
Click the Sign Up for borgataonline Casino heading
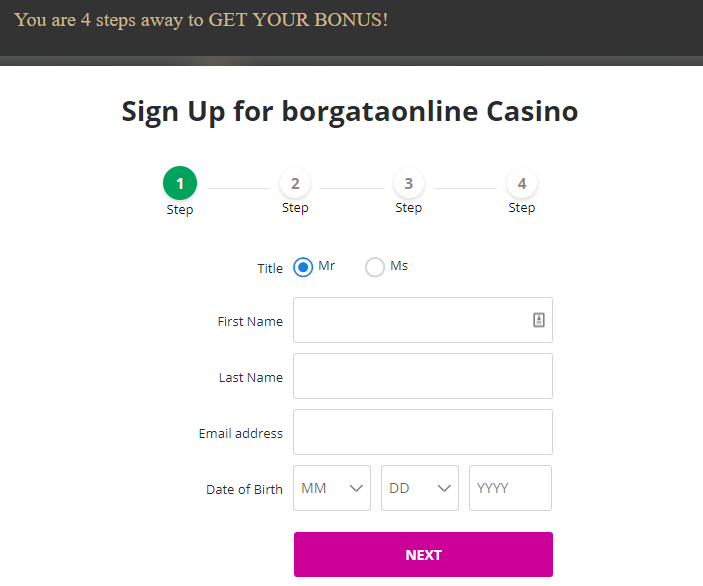[350, 111]
